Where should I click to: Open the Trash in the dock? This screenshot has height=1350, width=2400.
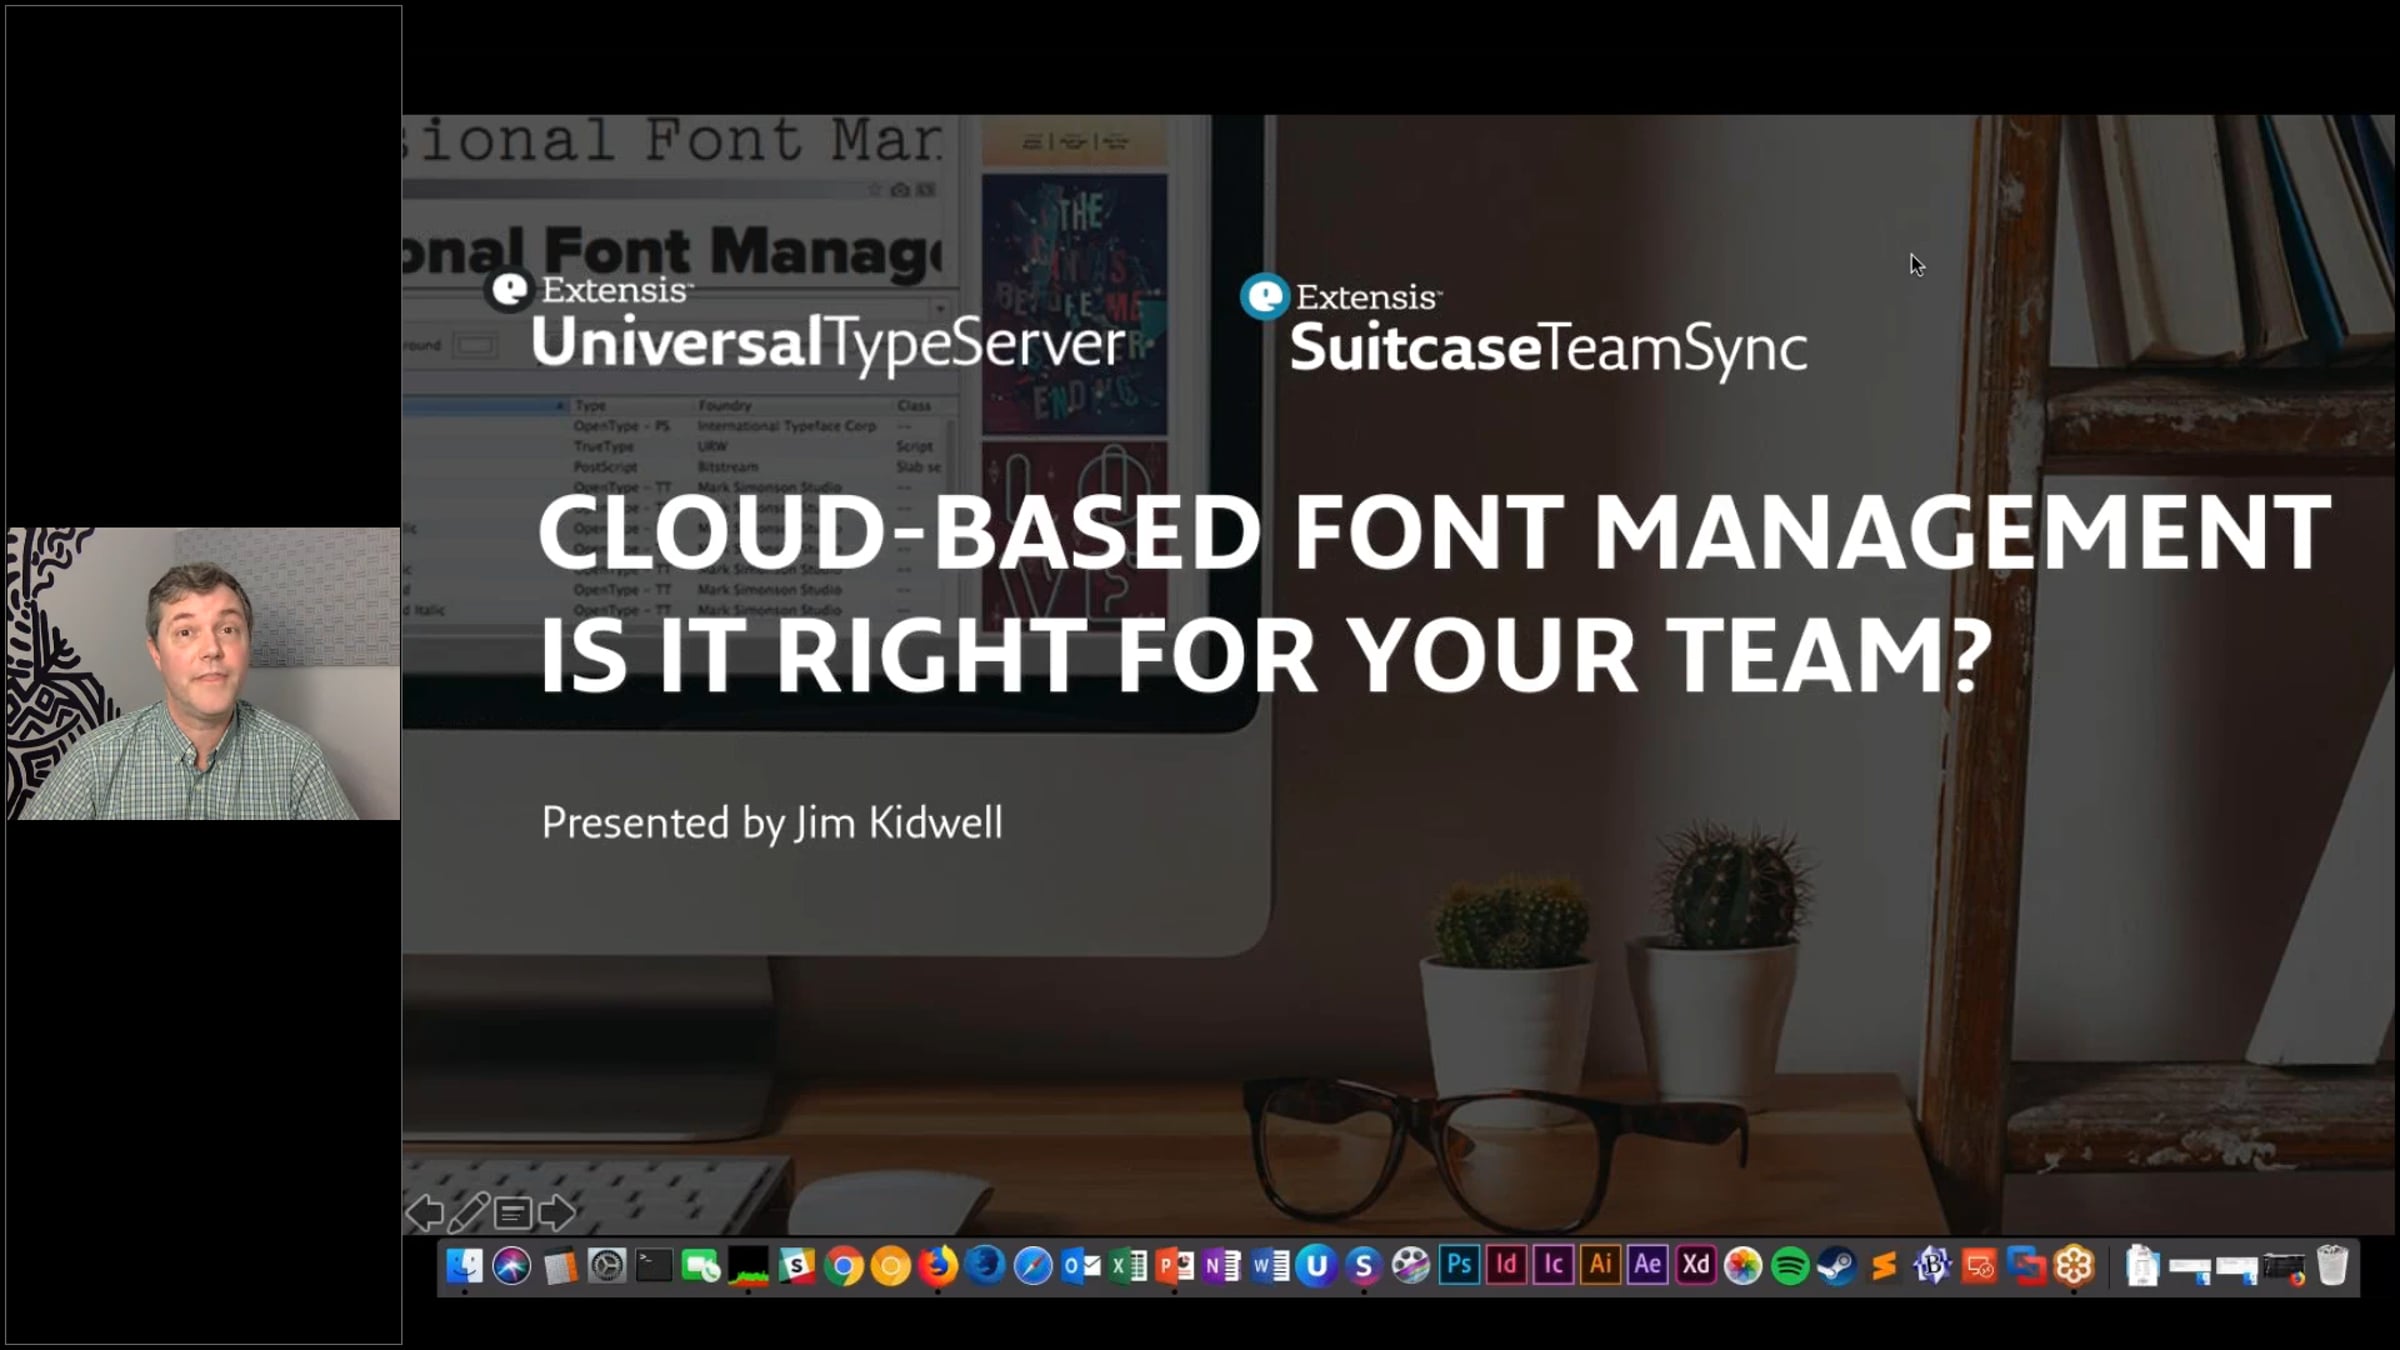pos(2332,1266)
